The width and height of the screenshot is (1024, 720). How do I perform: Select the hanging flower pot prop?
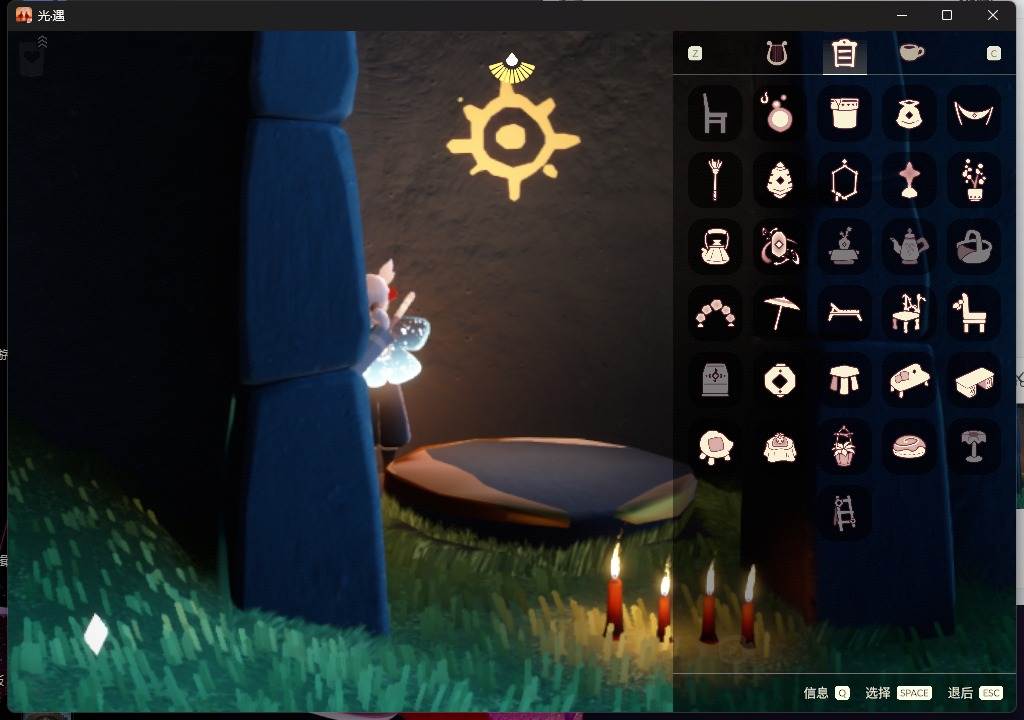click(x=844, y=447)
